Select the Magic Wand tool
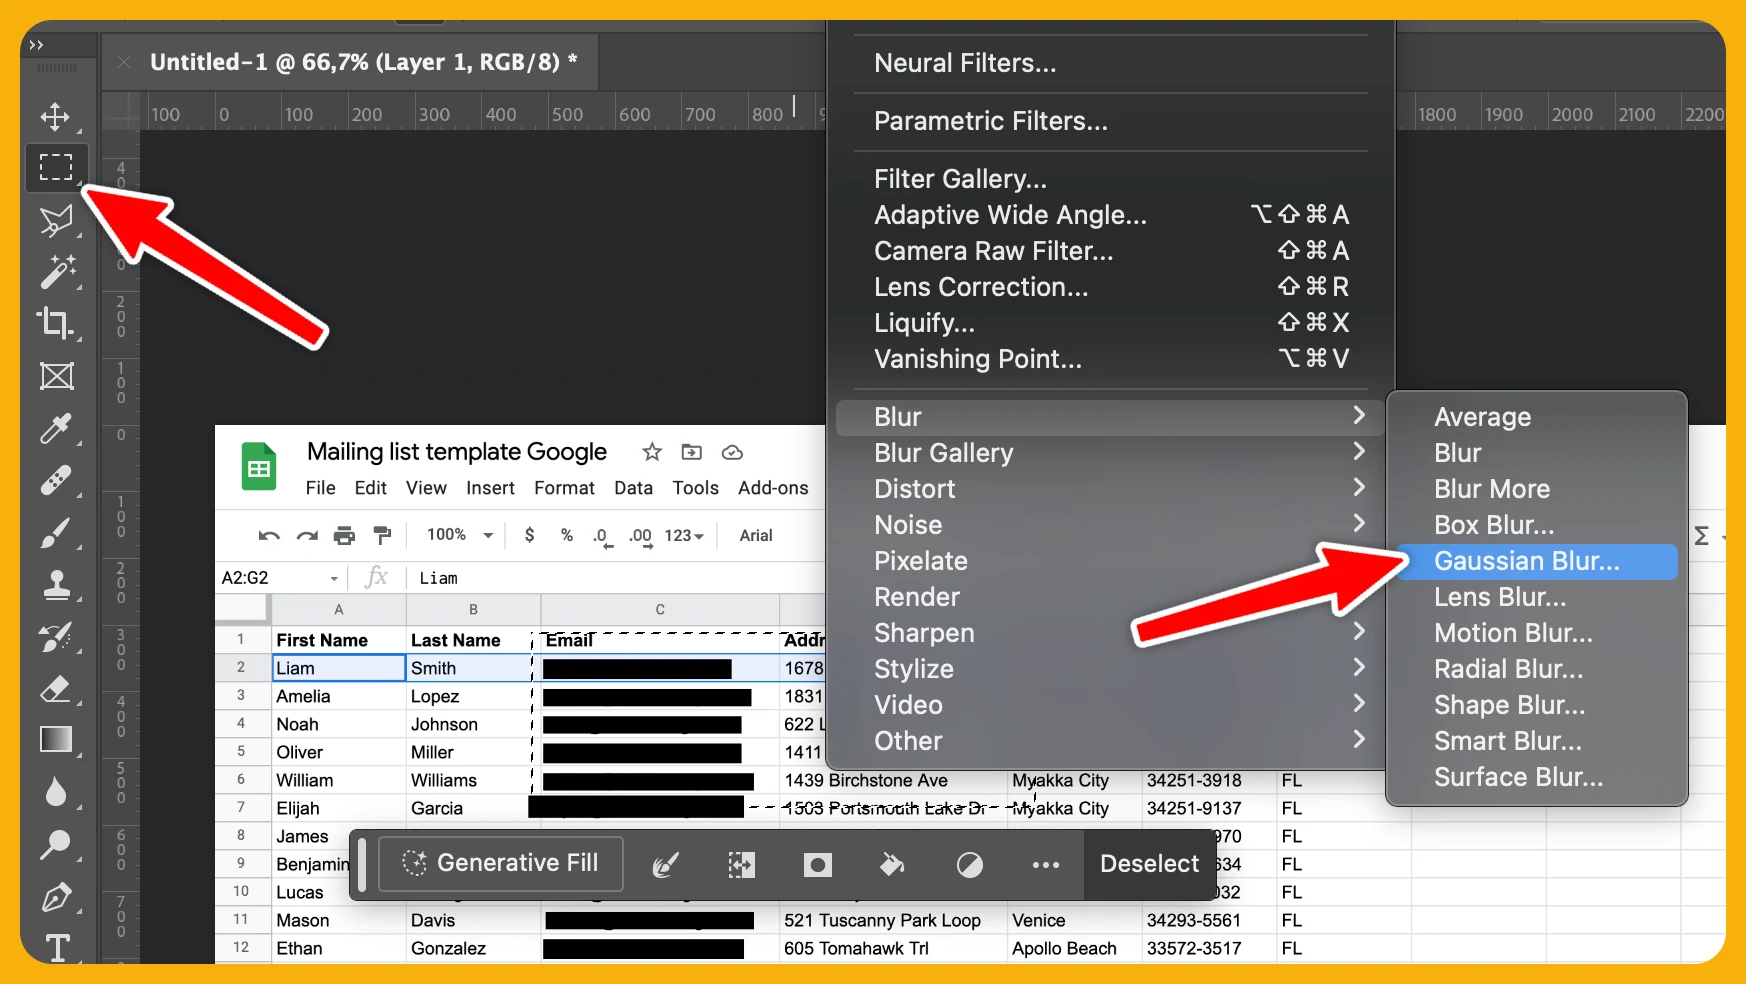The height and width of the screenshot is (984, 1746). click(57, 272)
